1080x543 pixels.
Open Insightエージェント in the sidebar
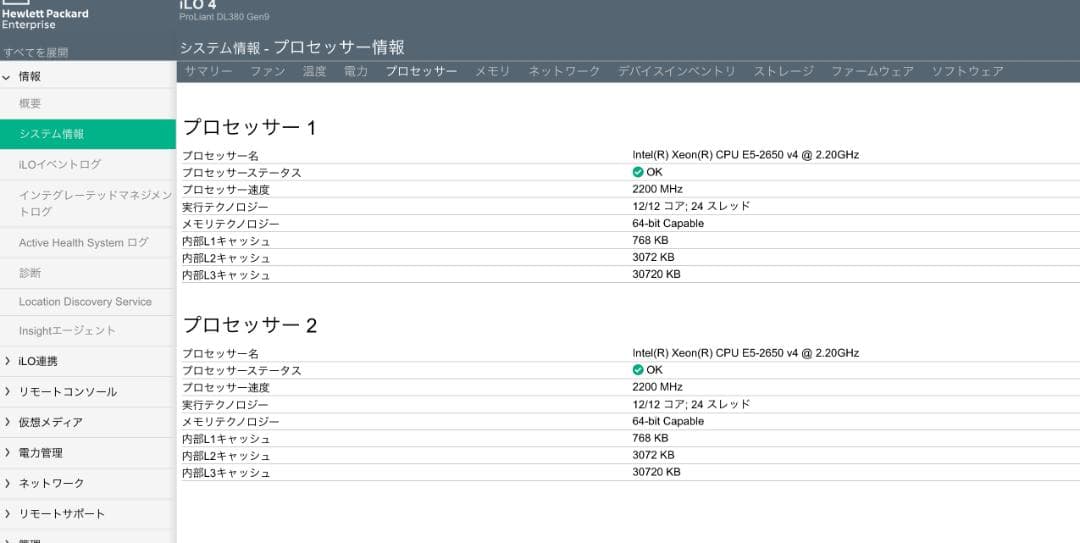[x=87, y=331]
